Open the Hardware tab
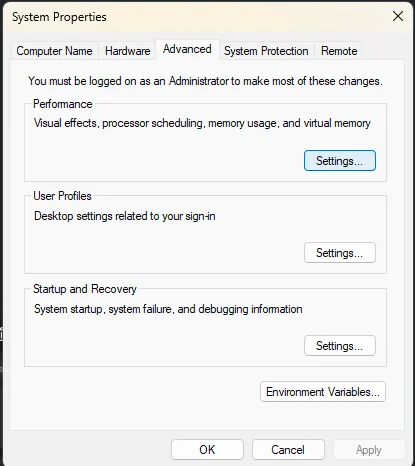Viewport: 415px width, 466px height. pos(127,51)
